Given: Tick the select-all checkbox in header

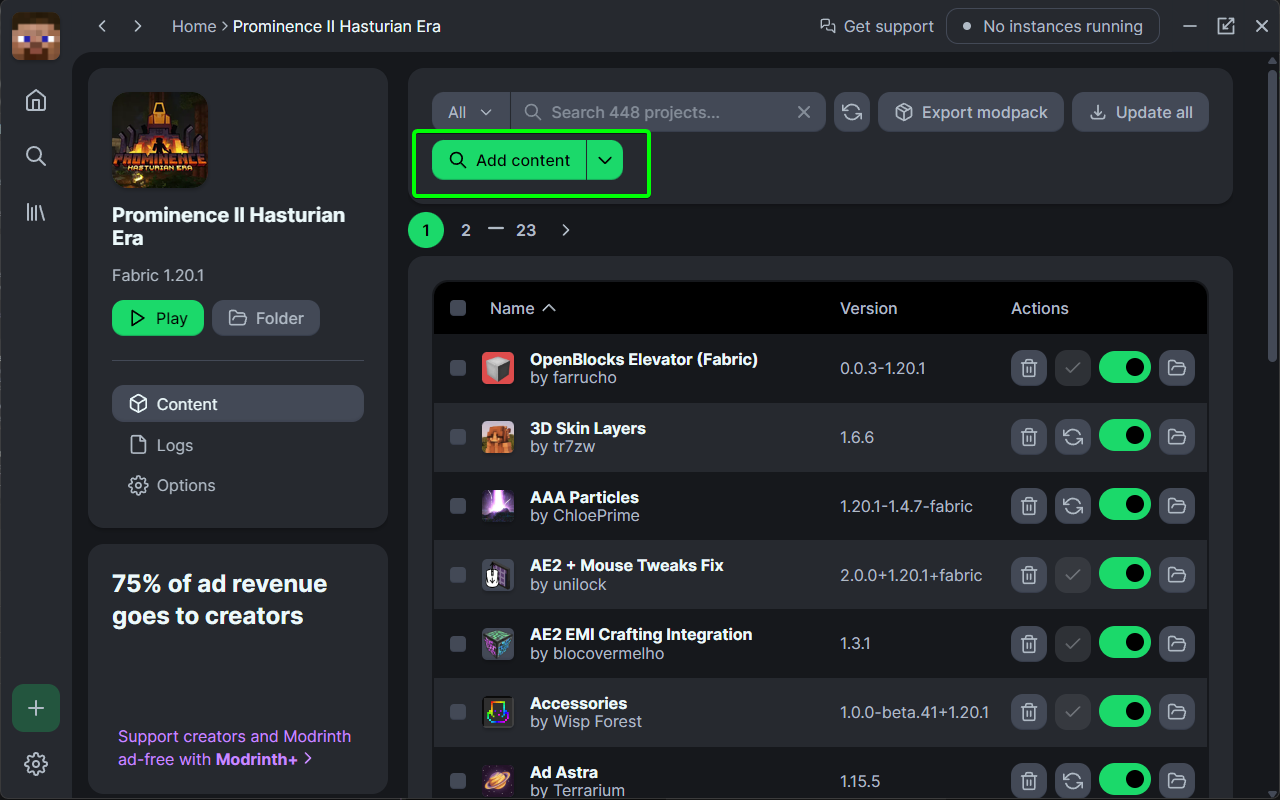Looking at the screenshot, I should 458,308.
